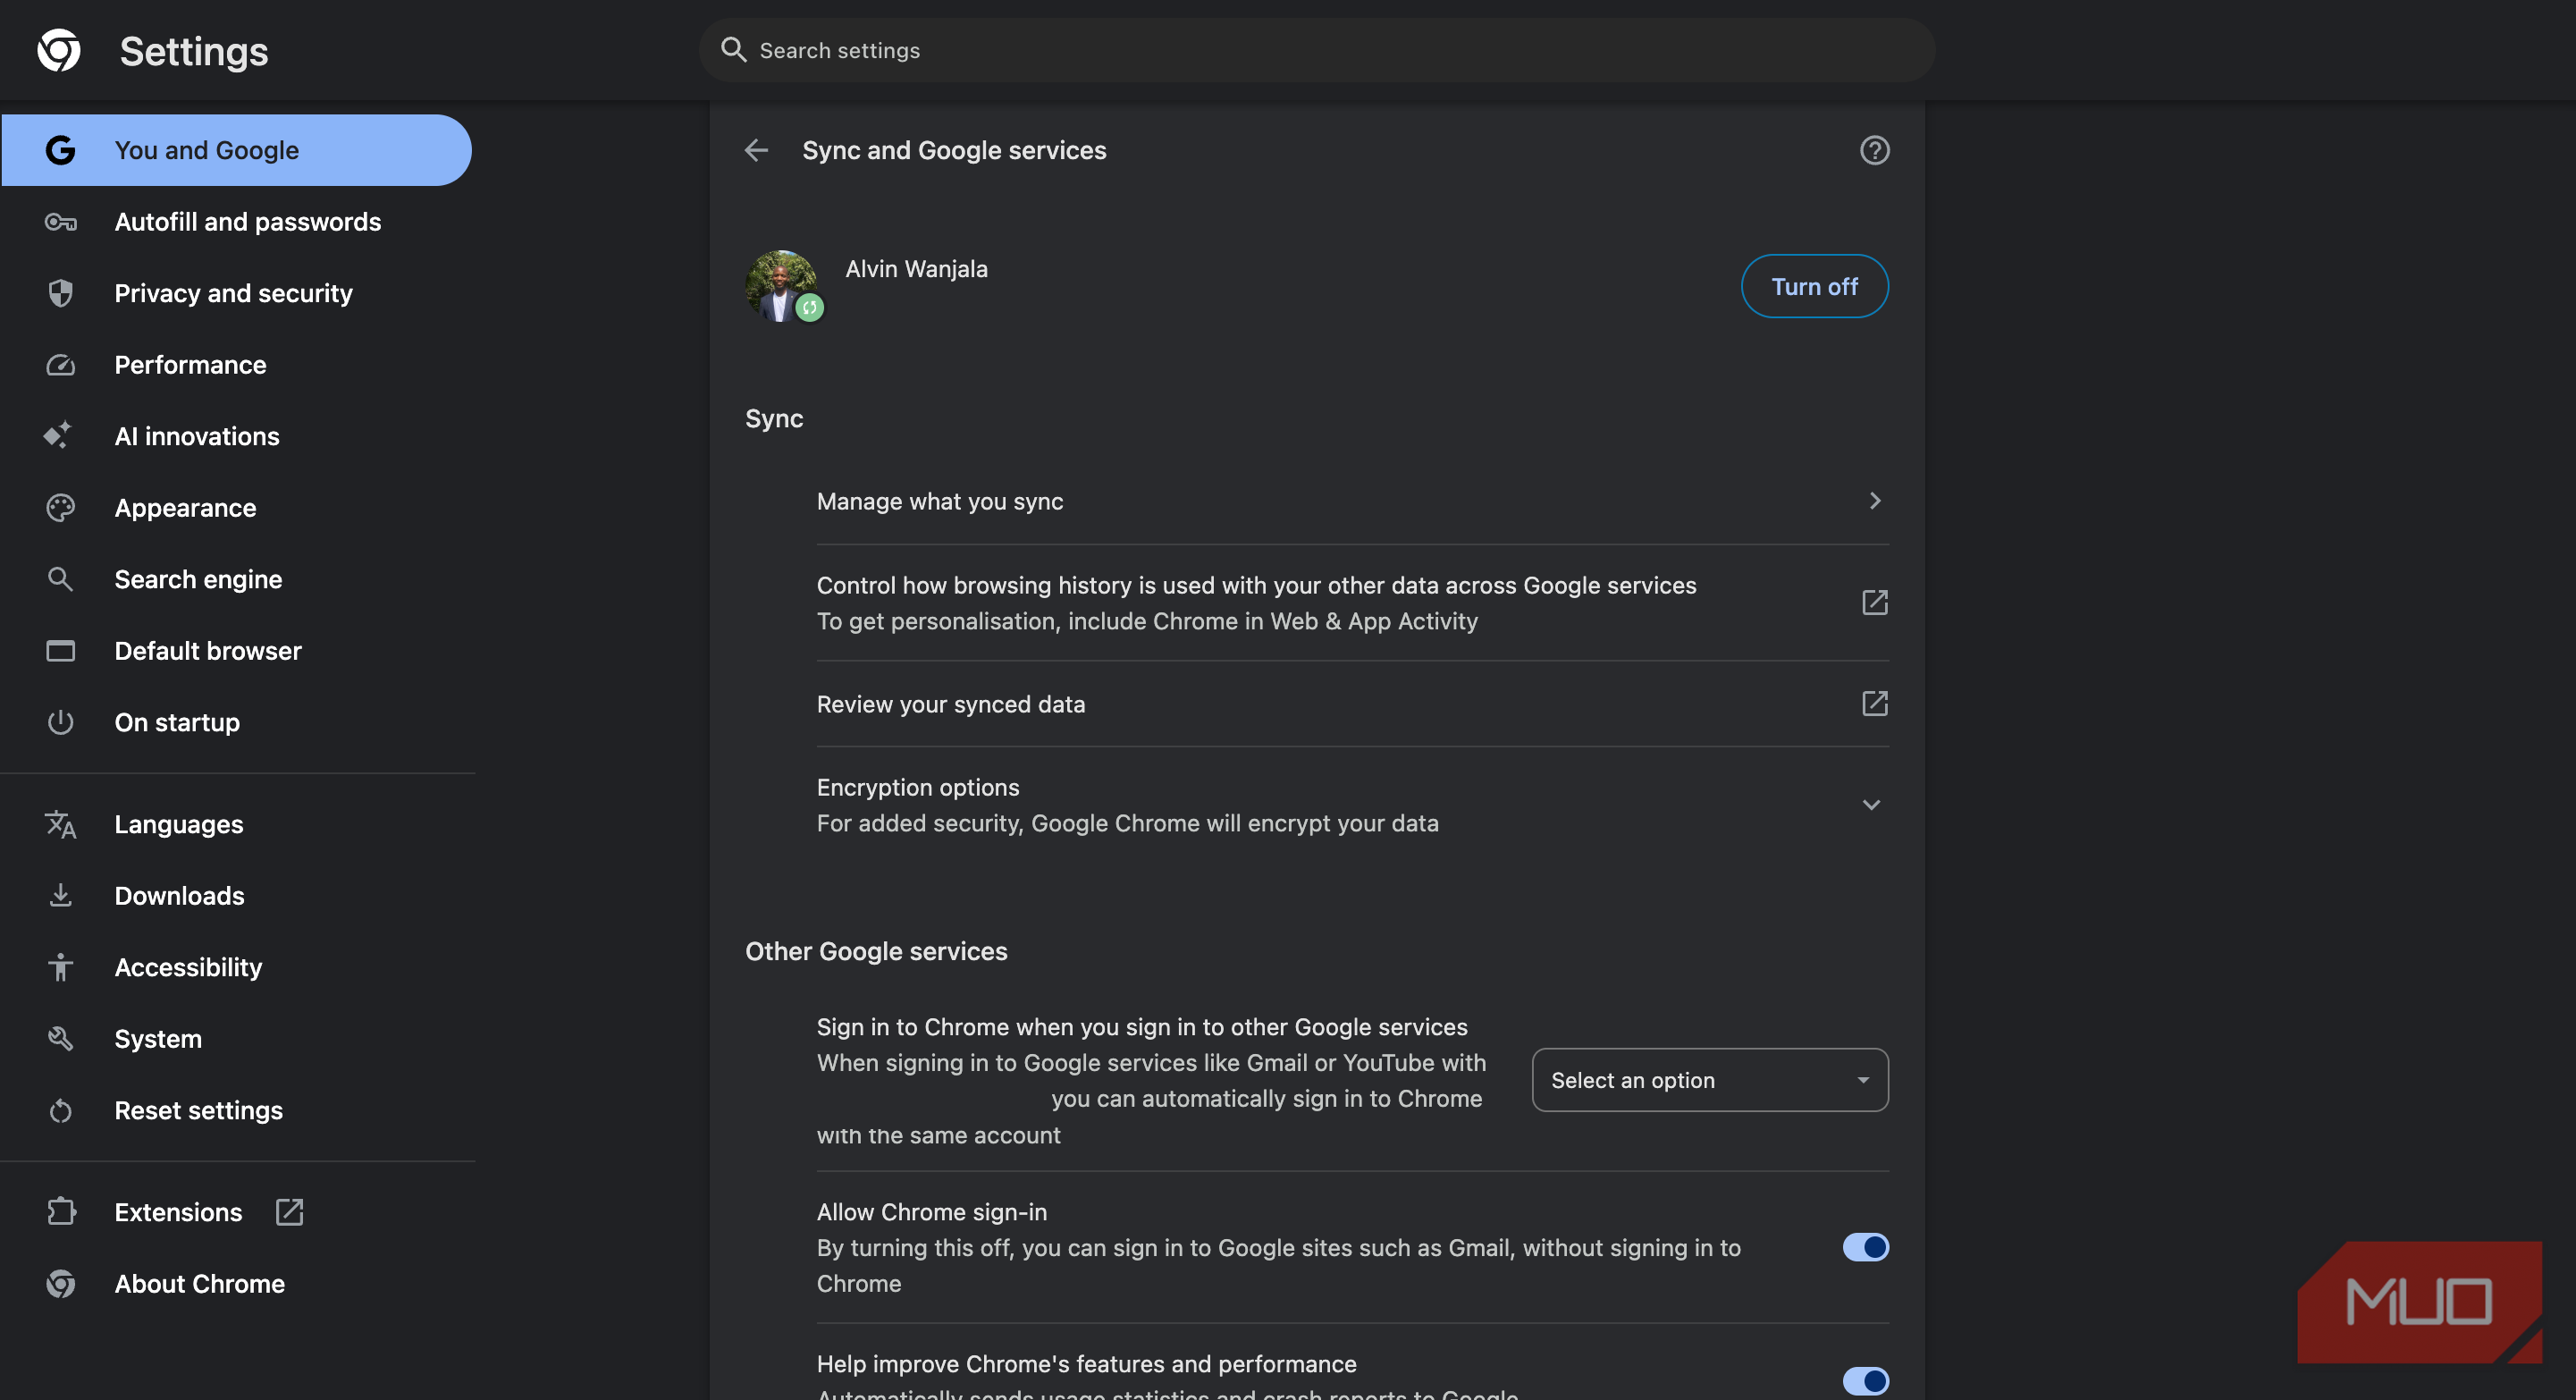Open Manage what you sync
Screen dimensions: 2576x1400
[x=1350, y=501]
